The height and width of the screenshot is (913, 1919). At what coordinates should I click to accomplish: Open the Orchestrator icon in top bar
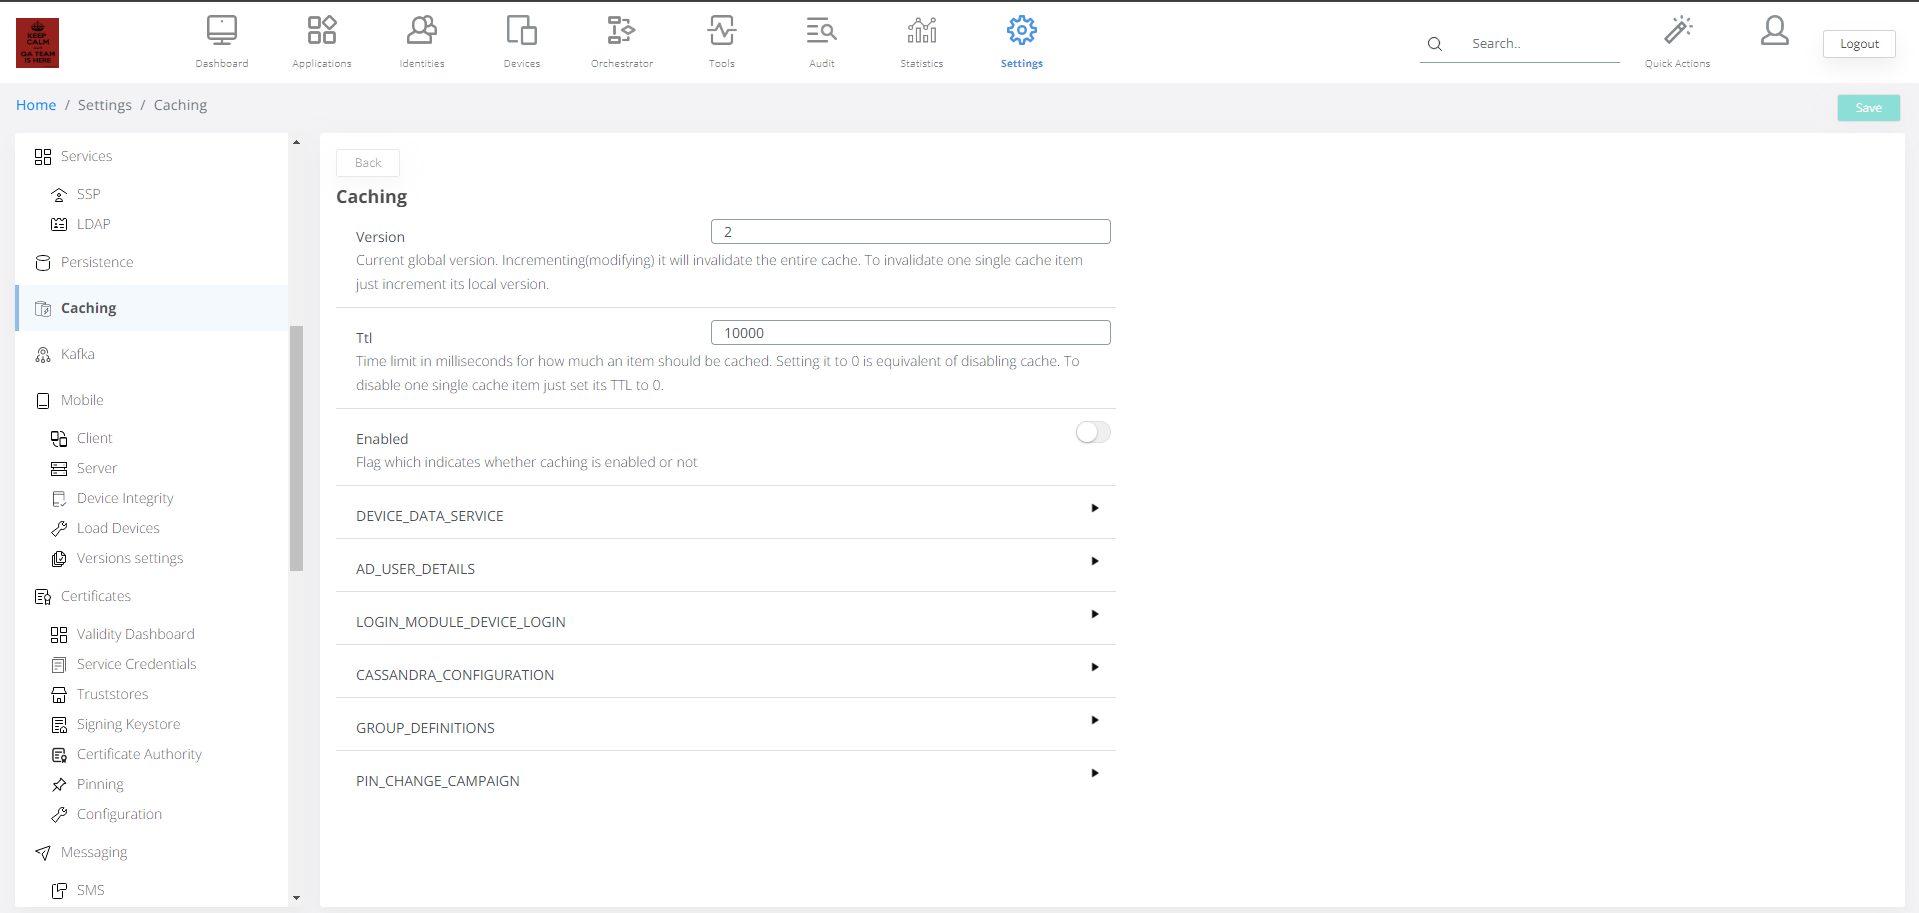(621, 31)
